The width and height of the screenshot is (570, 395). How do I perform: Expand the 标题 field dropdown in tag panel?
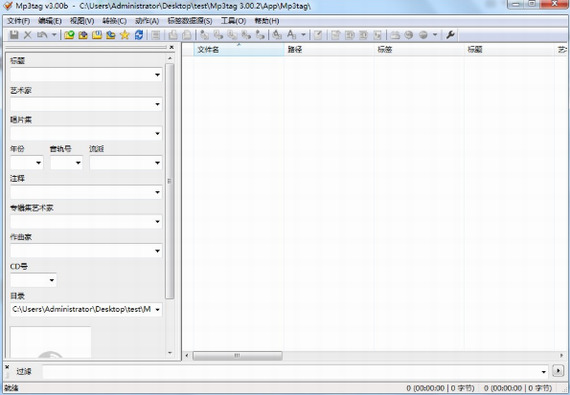157,75
